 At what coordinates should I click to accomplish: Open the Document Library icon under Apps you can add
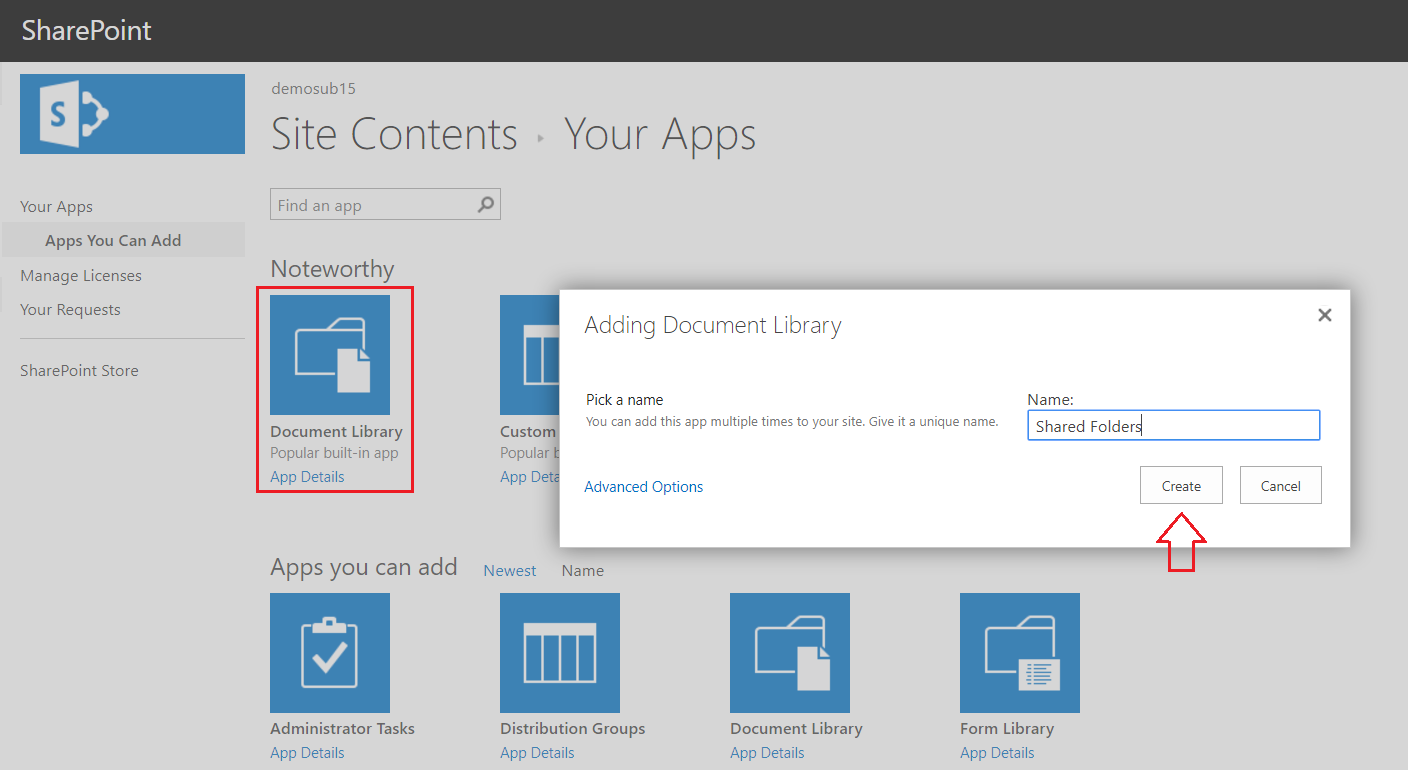pyautogui.click(x=790, y=653)
